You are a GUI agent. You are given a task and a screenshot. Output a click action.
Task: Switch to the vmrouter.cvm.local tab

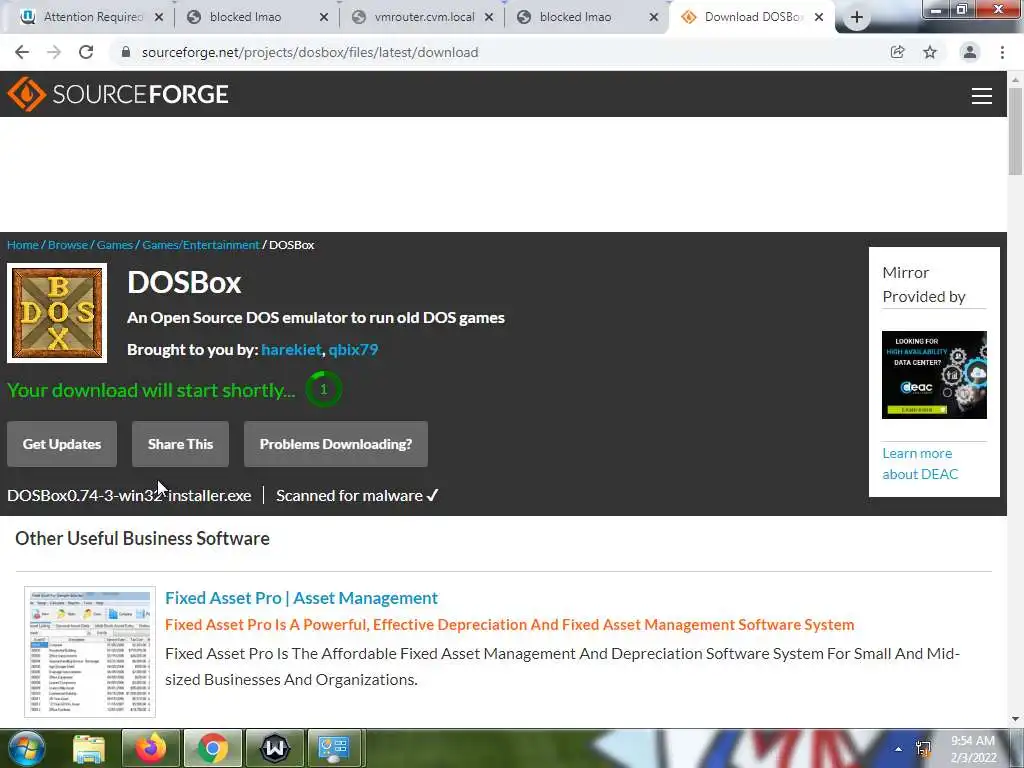(x=424, y=18)
